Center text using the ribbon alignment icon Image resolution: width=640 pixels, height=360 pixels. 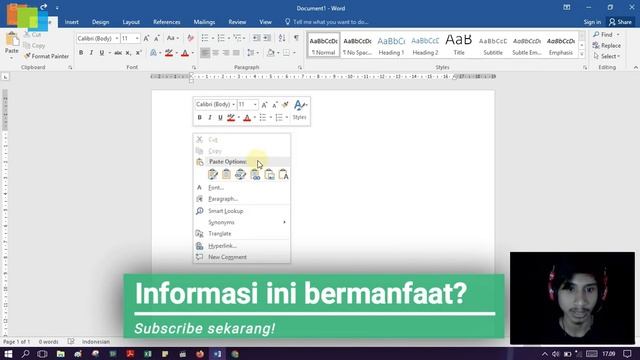coord(216,53)
